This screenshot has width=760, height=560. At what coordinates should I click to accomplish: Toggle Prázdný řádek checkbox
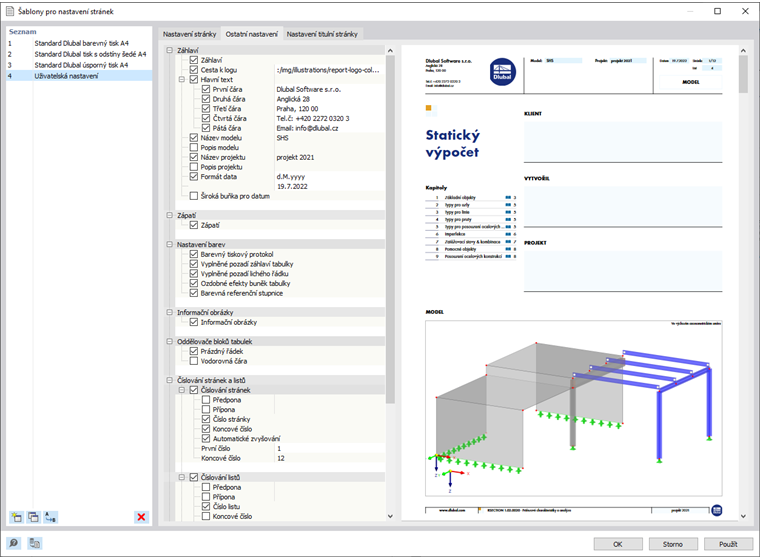(x=194, y=351)
